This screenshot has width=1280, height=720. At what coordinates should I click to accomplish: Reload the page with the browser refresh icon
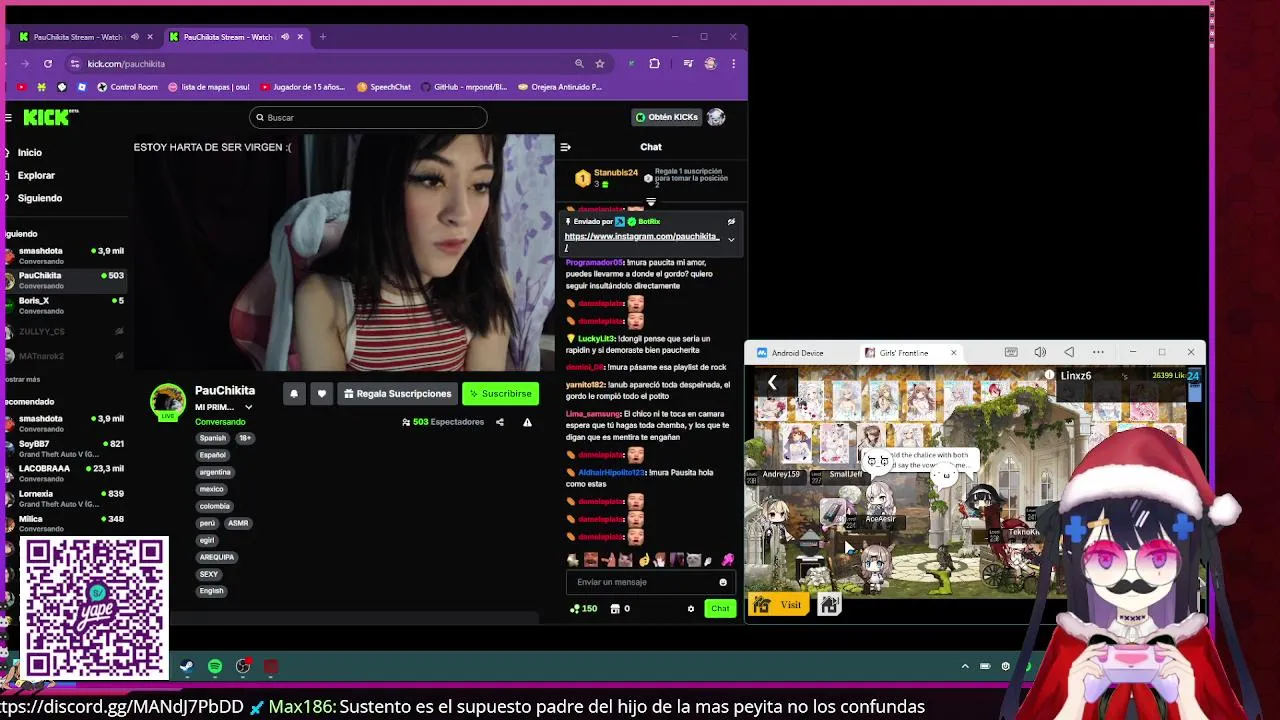(47, 64)
